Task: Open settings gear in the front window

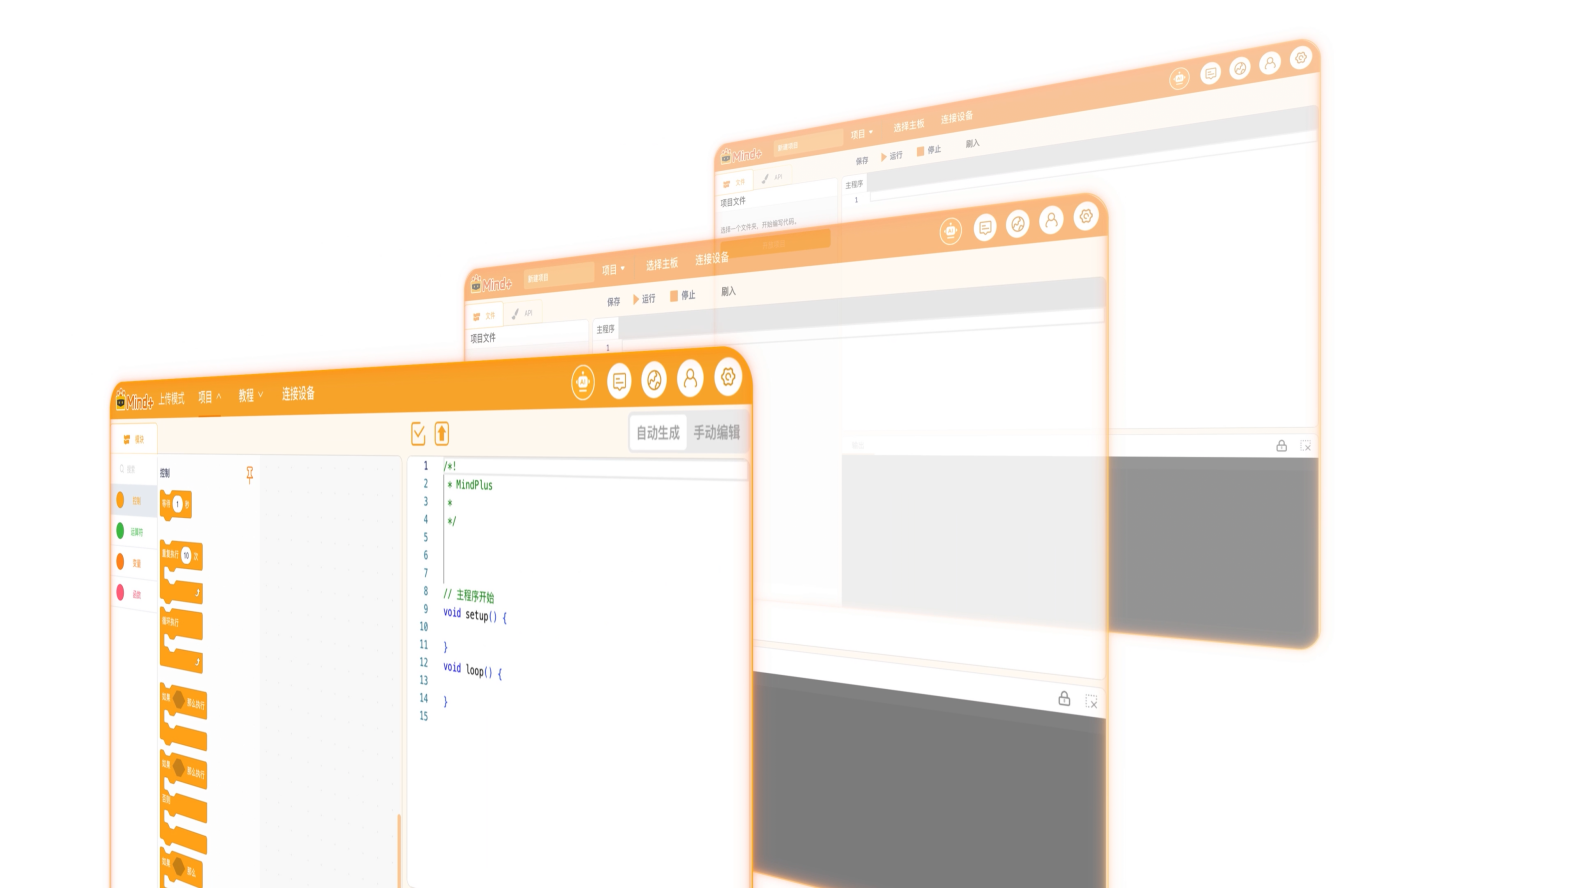Action: point(728,377)
